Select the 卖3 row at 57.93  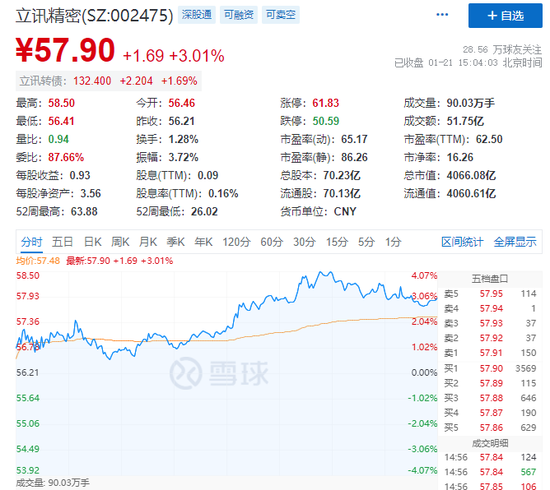point(490,323)
